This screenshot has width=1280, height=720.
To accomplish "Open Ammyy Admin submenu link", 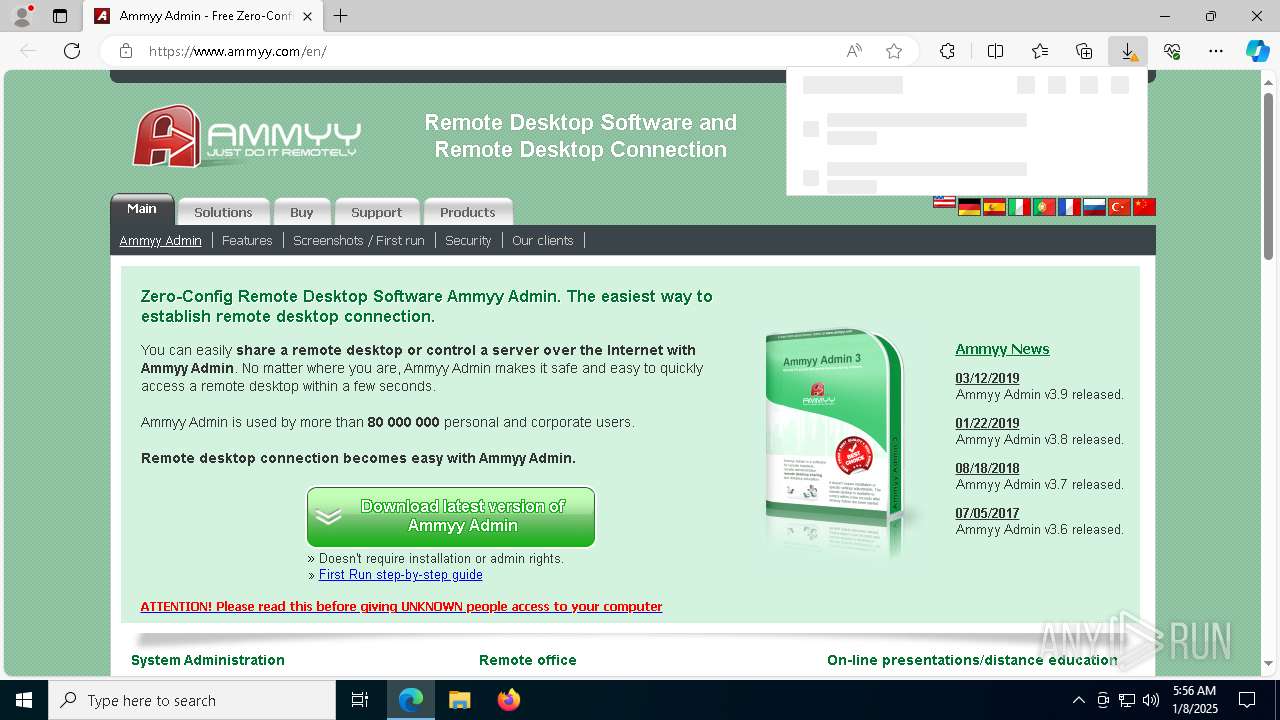I will [x=160, y=240].
